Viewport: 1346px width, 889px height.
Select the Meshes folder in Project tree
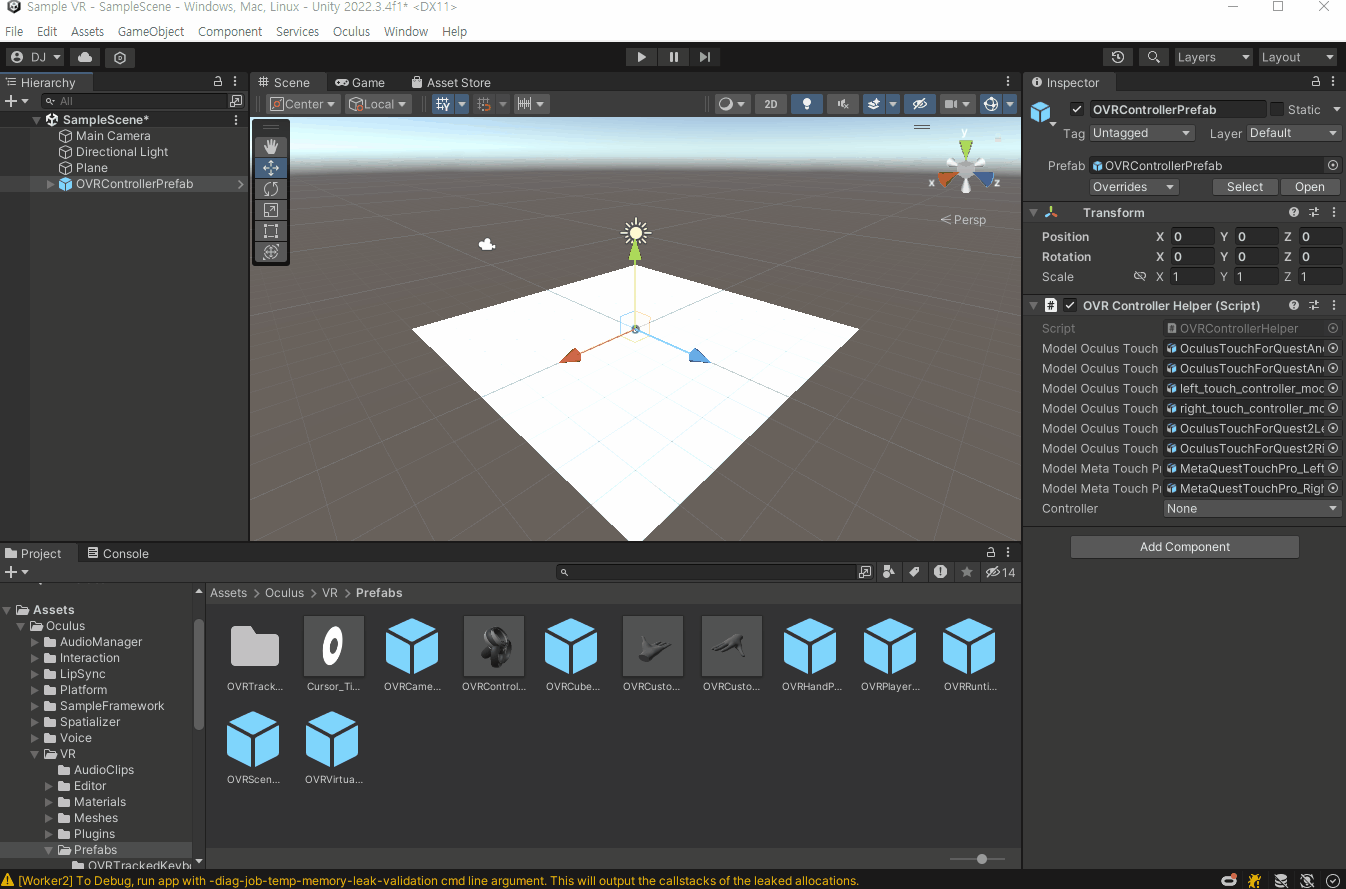pos(96,818)
